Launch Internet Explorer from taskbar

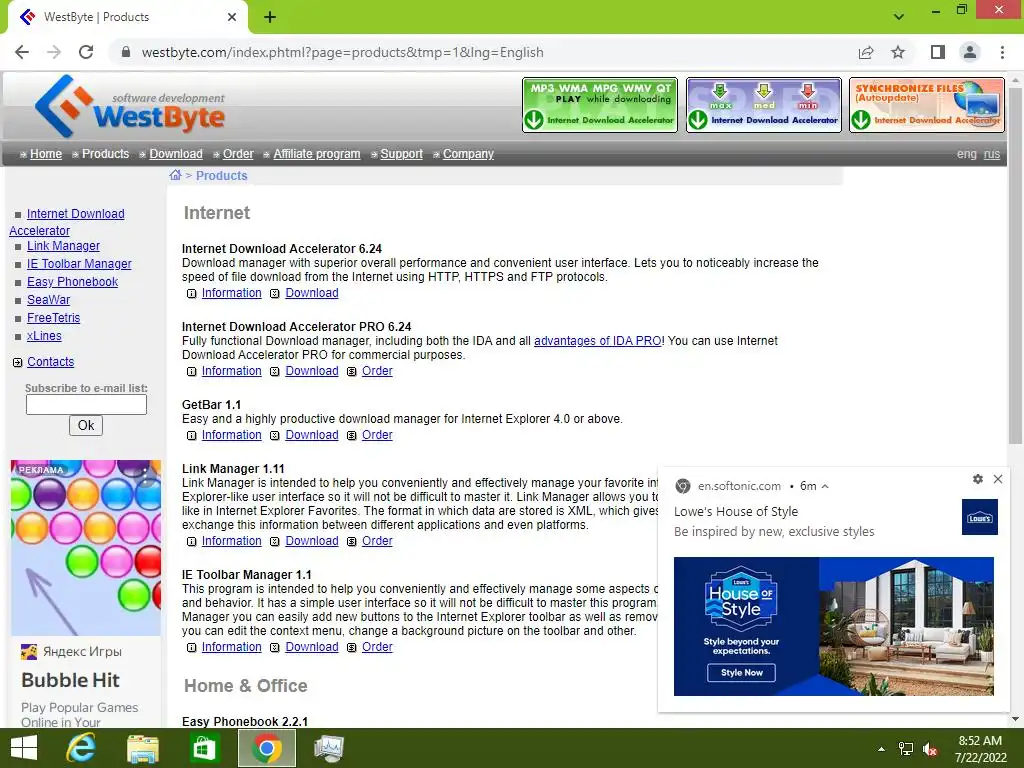[81, 748]
